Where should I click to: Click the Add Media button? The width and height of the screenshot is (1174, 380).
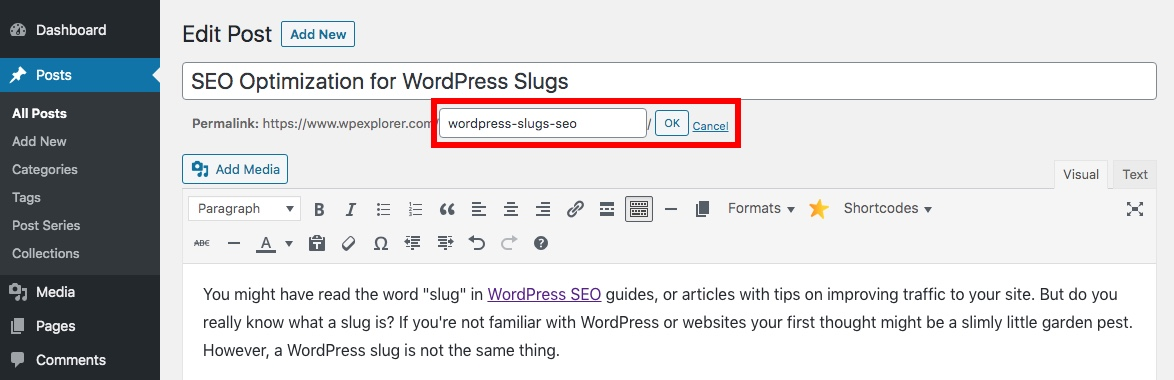pos(235,169)
